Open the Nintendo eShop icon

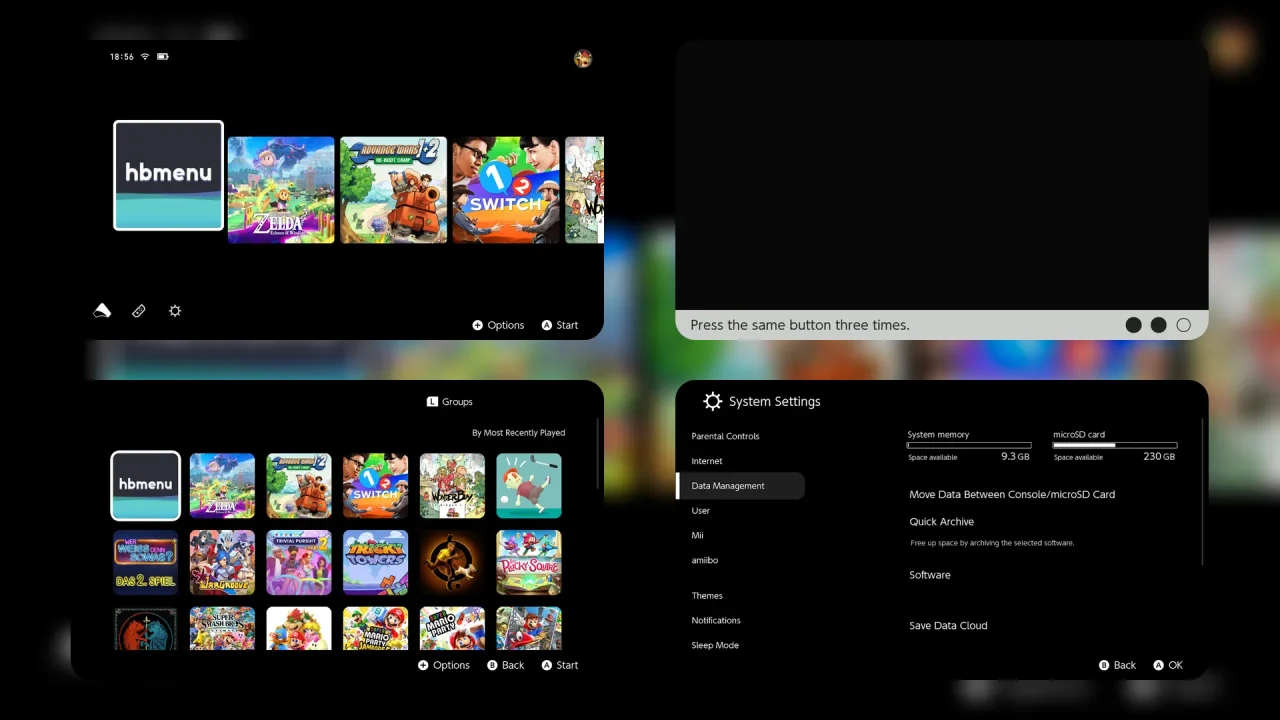coord(138,311)
